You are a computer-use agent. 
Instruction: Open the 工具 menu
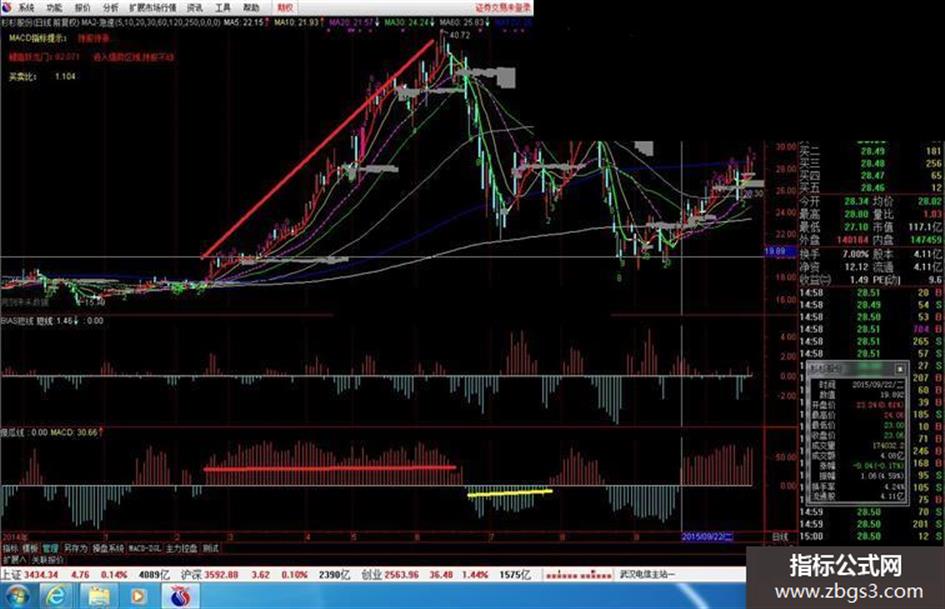coord(223,8)
